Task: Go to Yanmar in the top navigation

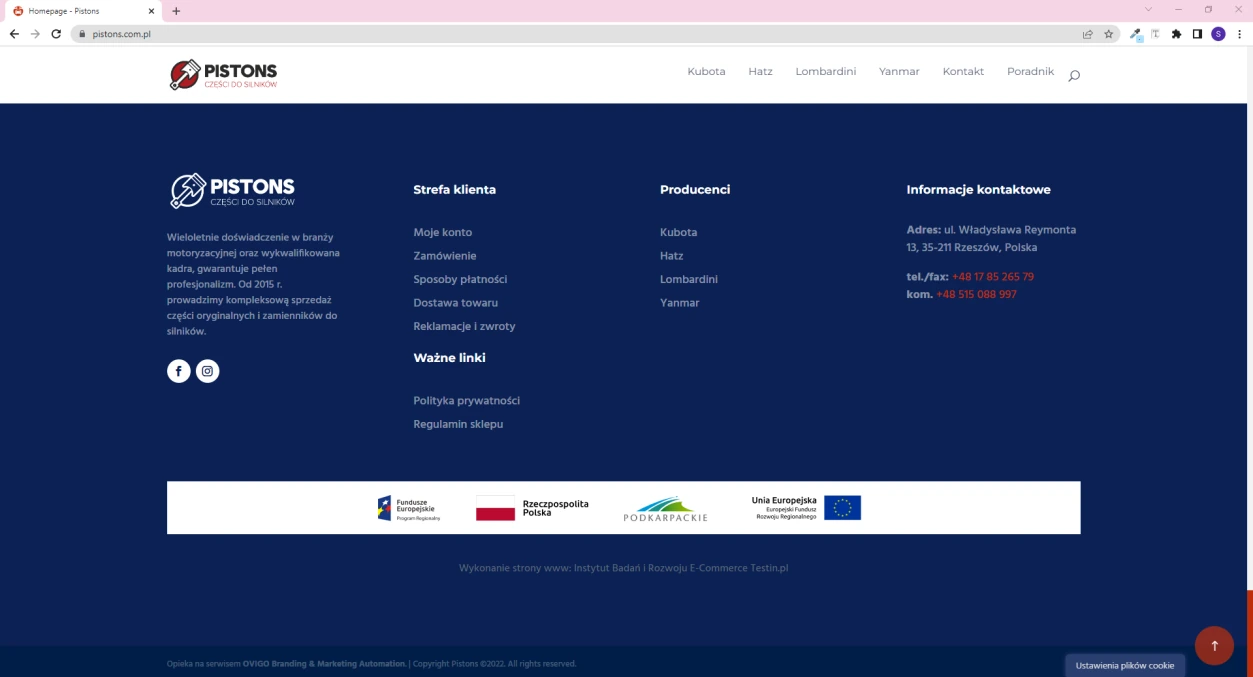Action: 899,71
